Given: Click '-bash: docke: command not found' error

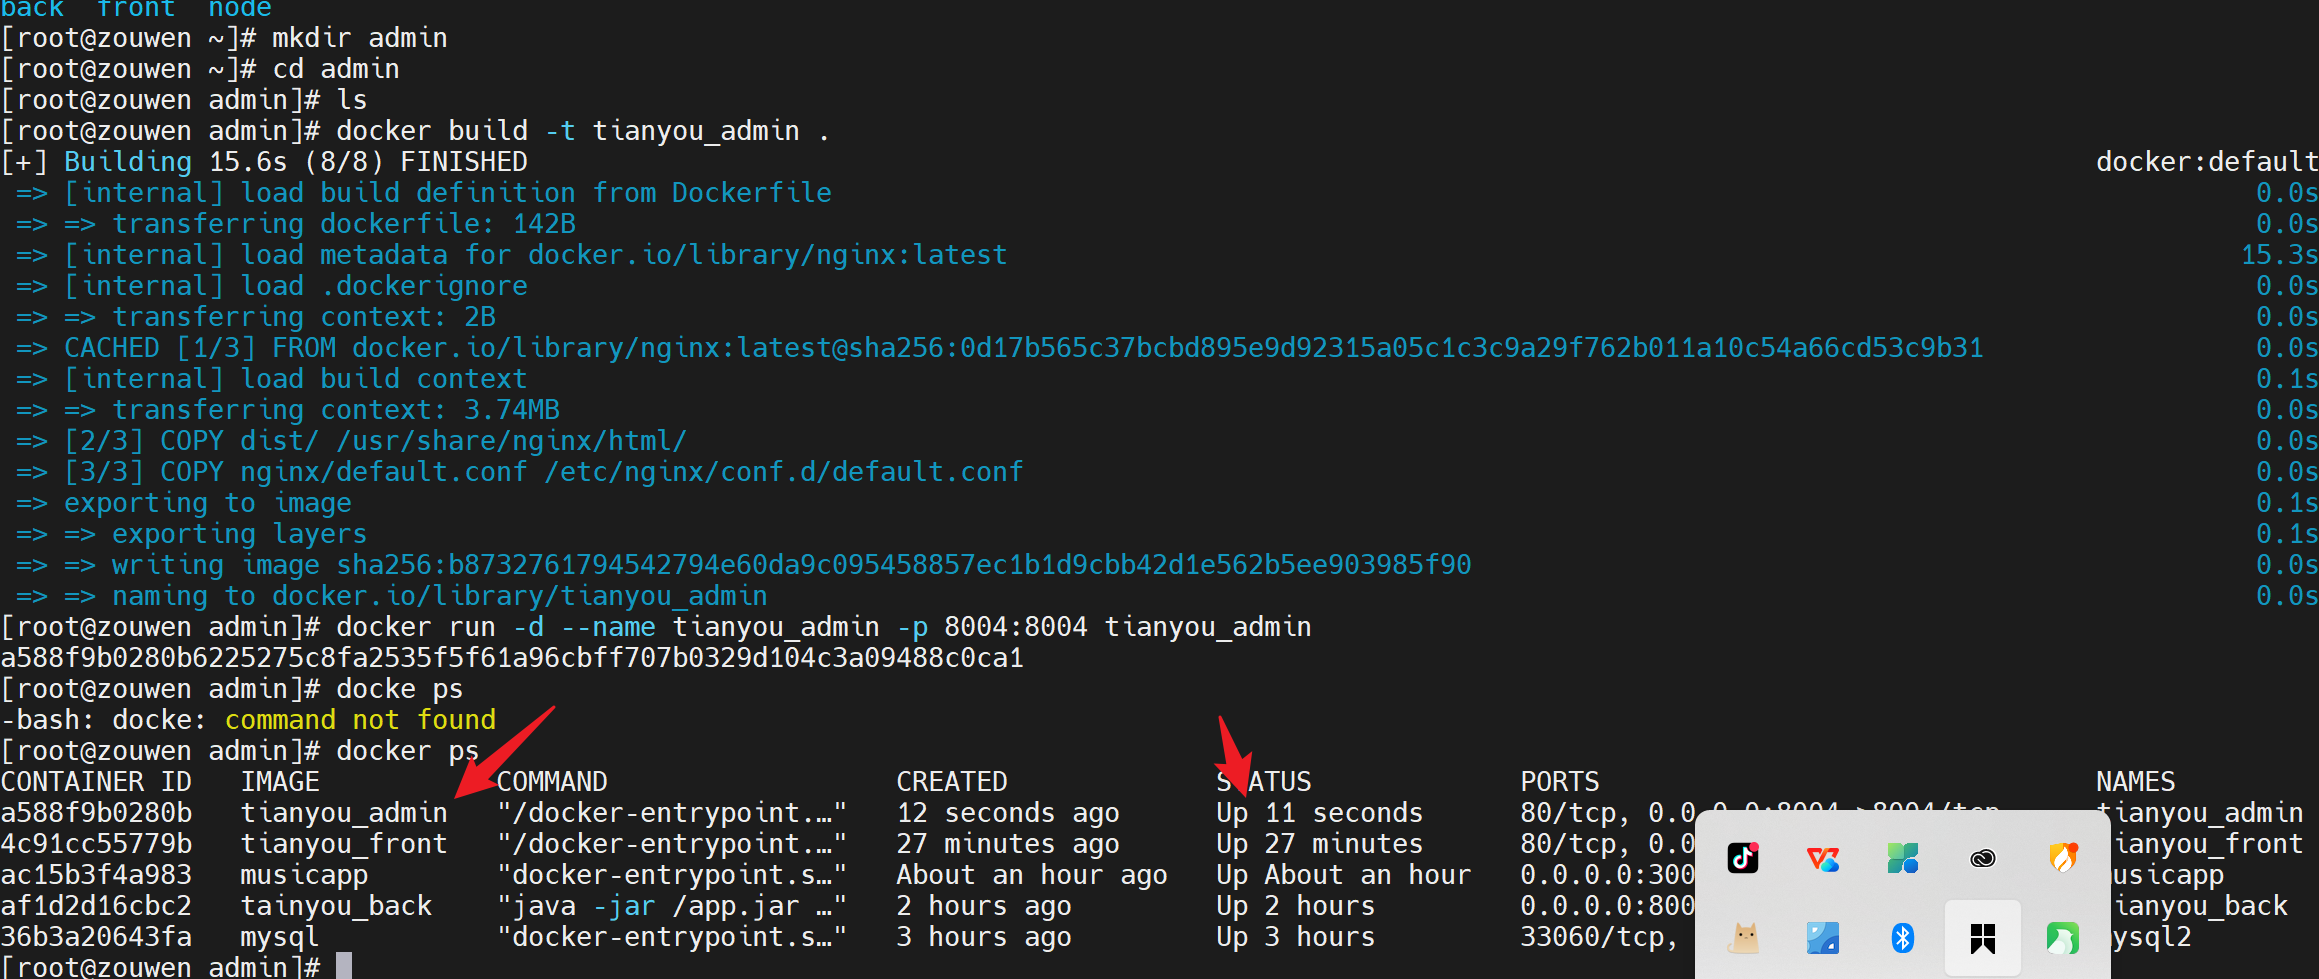Looking at the screenshot, I should [248, 720].
